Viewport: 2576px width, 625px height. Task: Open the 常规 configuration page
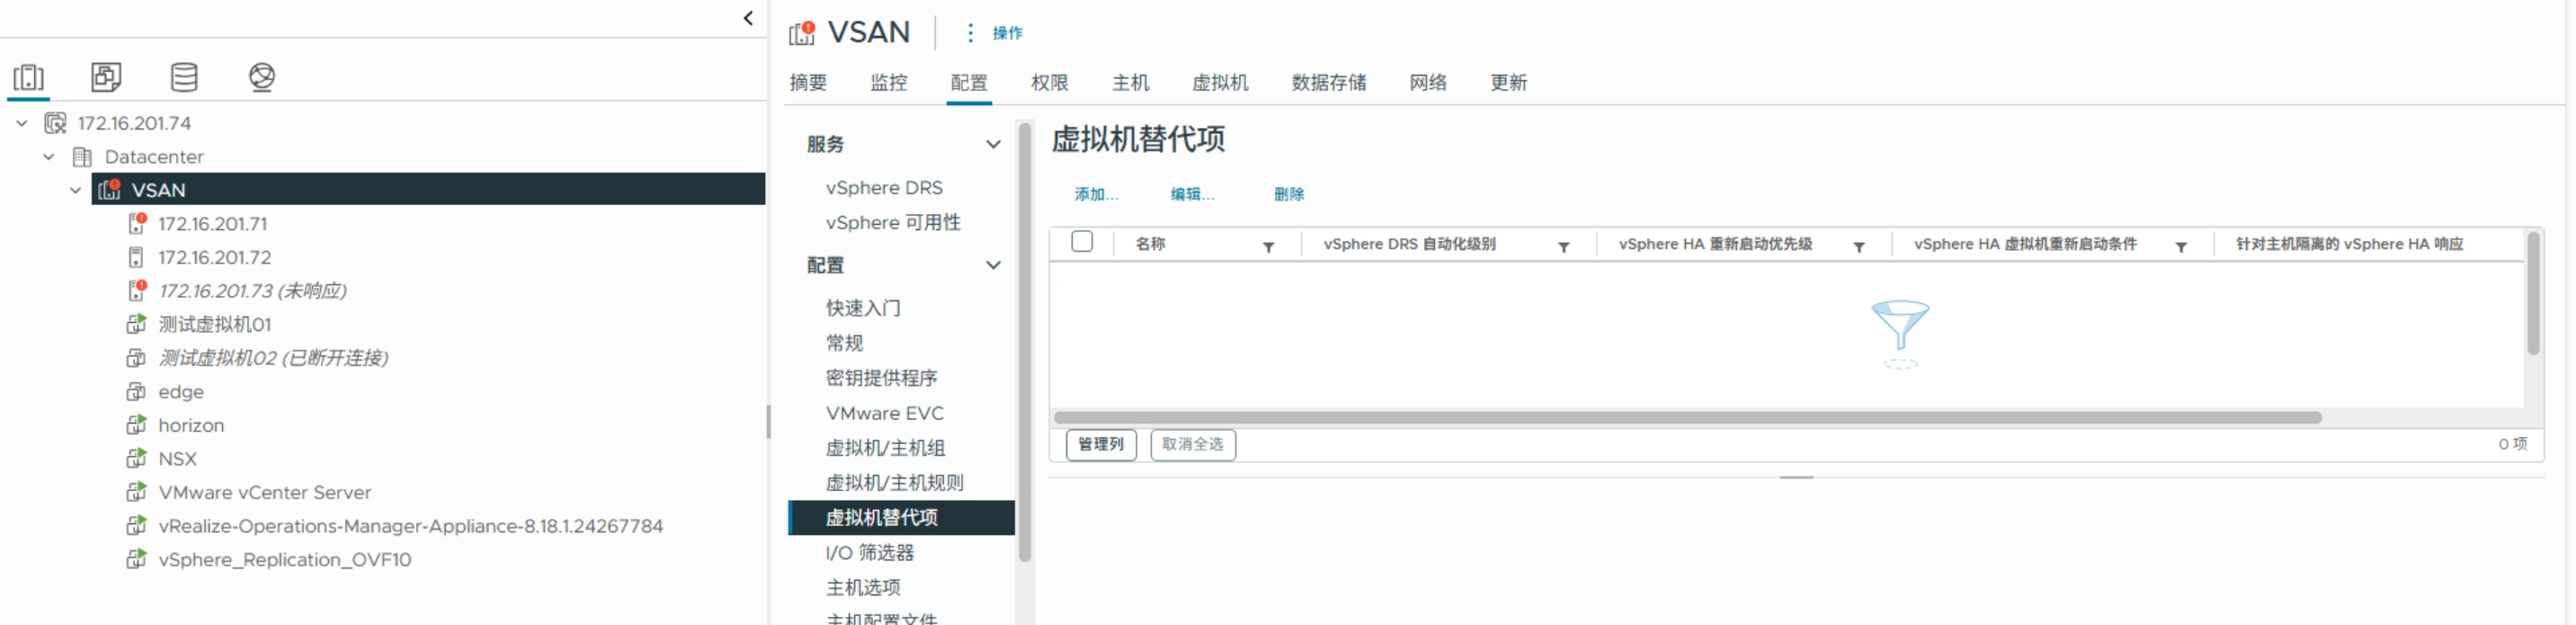tap(844, 343)
